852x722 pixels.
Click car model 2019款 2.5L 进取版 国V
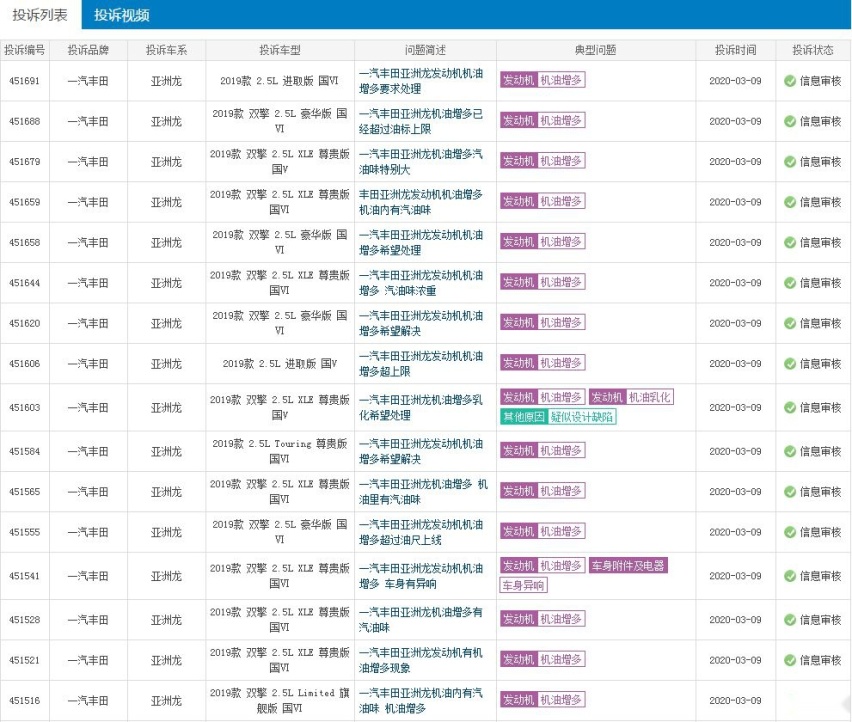[x=280, y=363]
